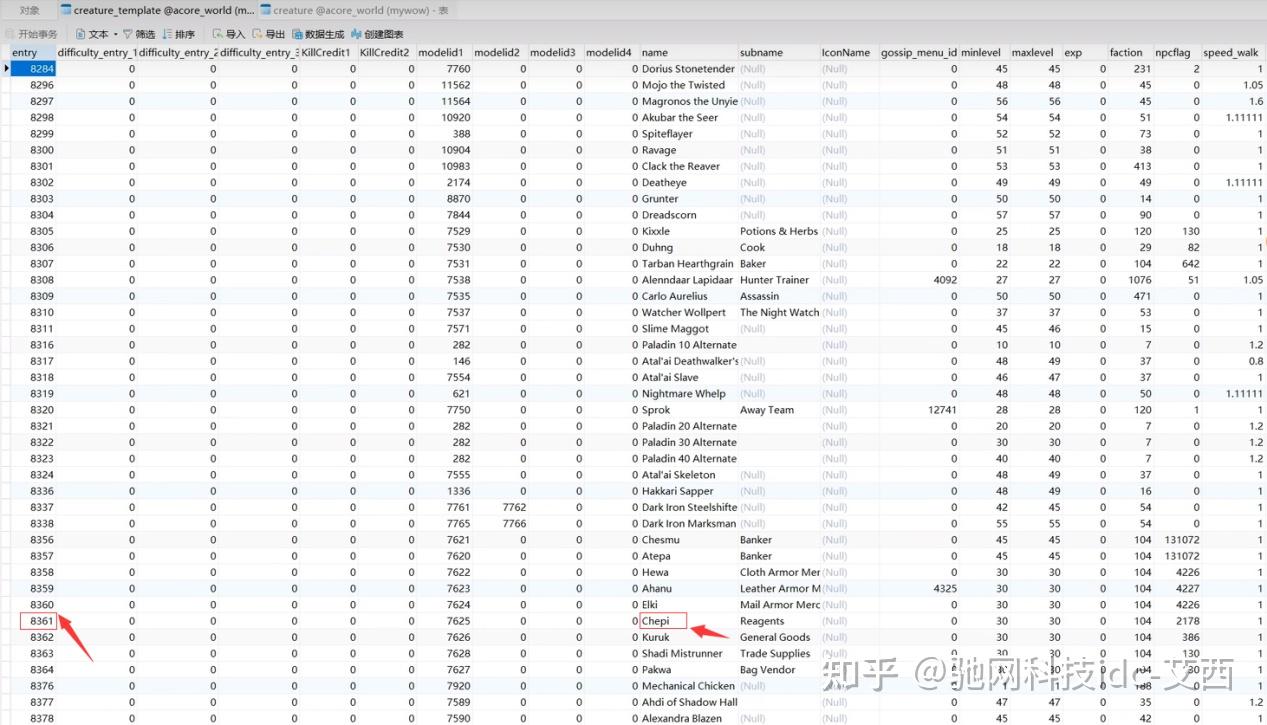This screenshot has height=725, width=1267.
Task: Click the modelid2 cell 7762
Action: click(514, 507)
